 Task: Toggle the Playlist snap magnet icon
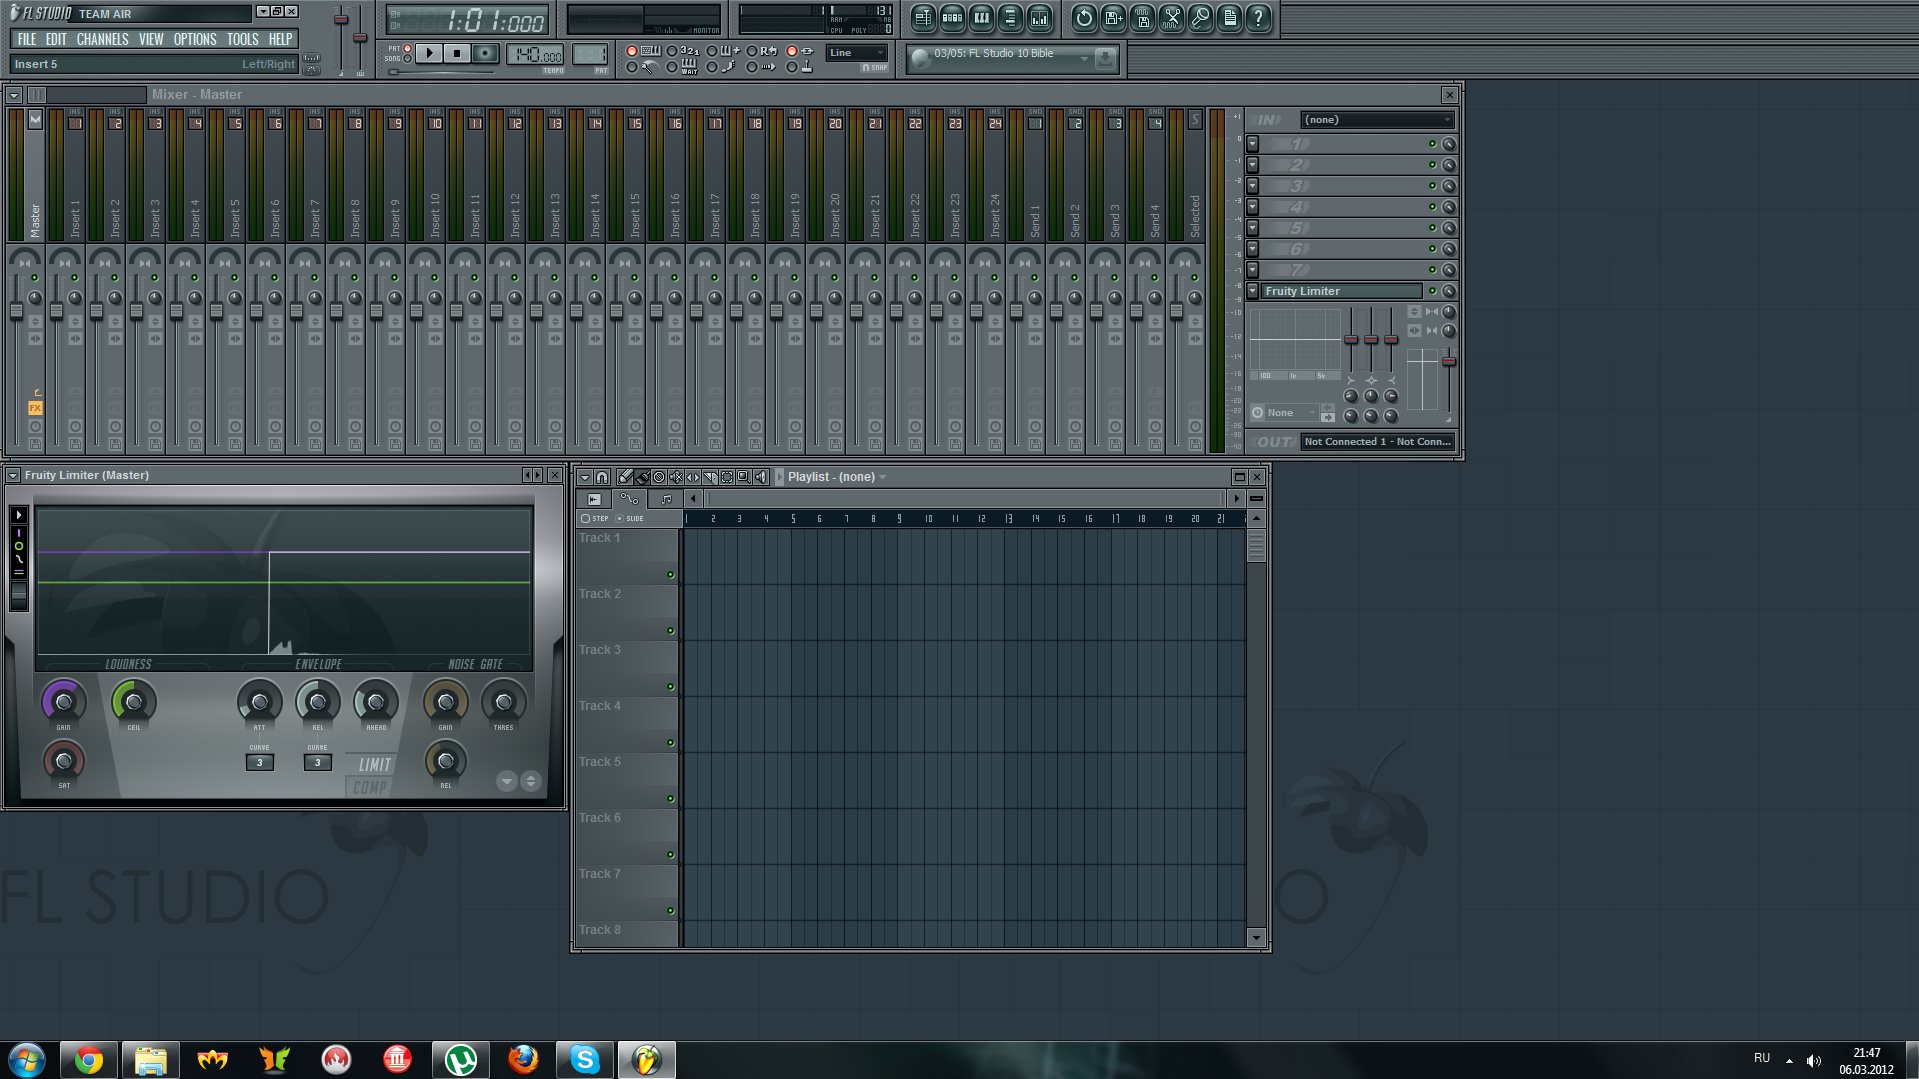[x=602, y=477]
